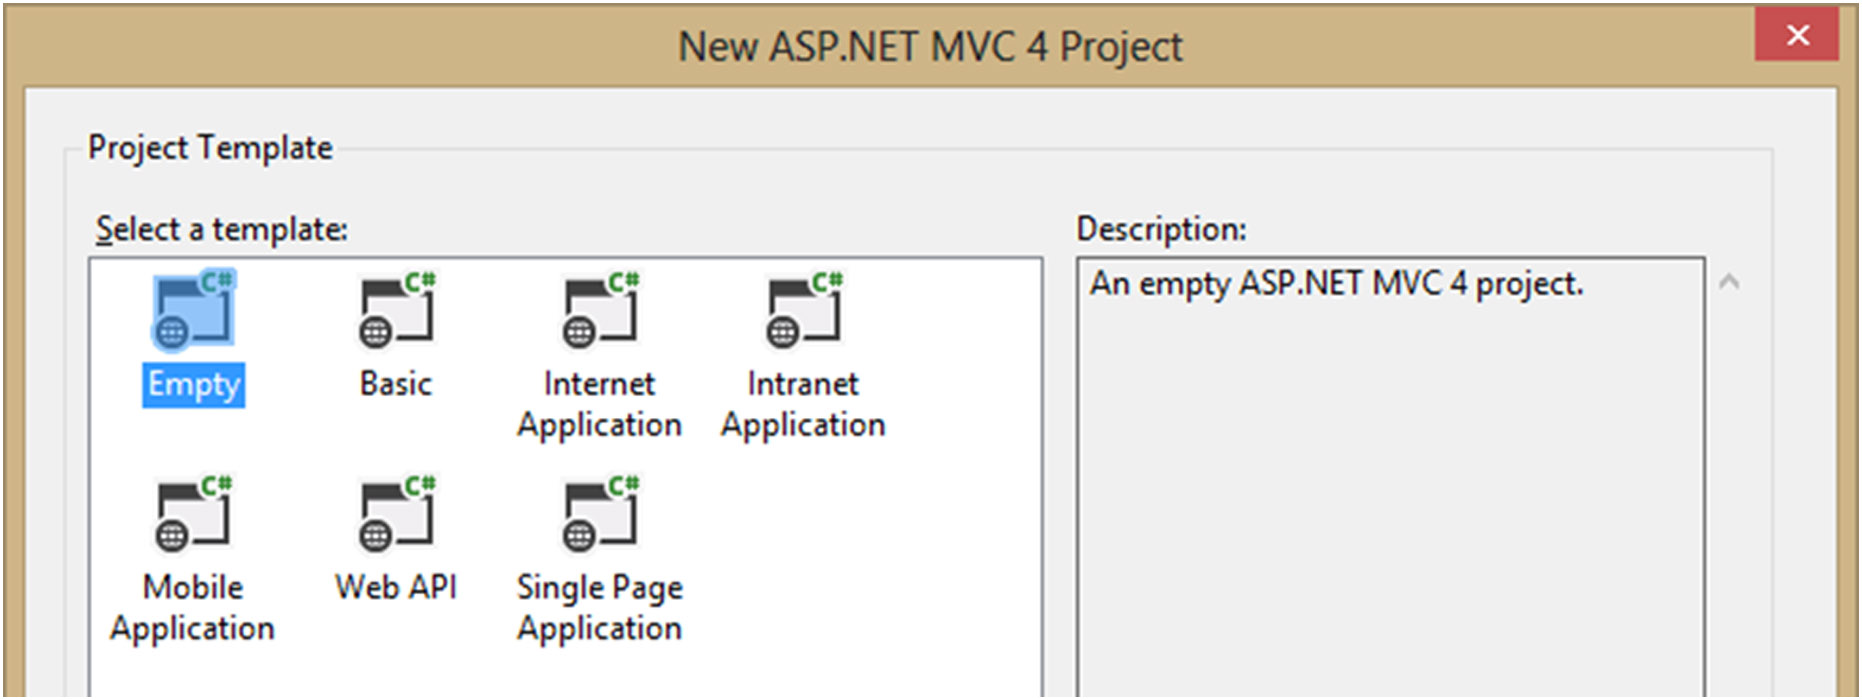The width and height of the screenshot is (1862, 700).
Task: Select the Empty template icon
Action: [193, 311]
